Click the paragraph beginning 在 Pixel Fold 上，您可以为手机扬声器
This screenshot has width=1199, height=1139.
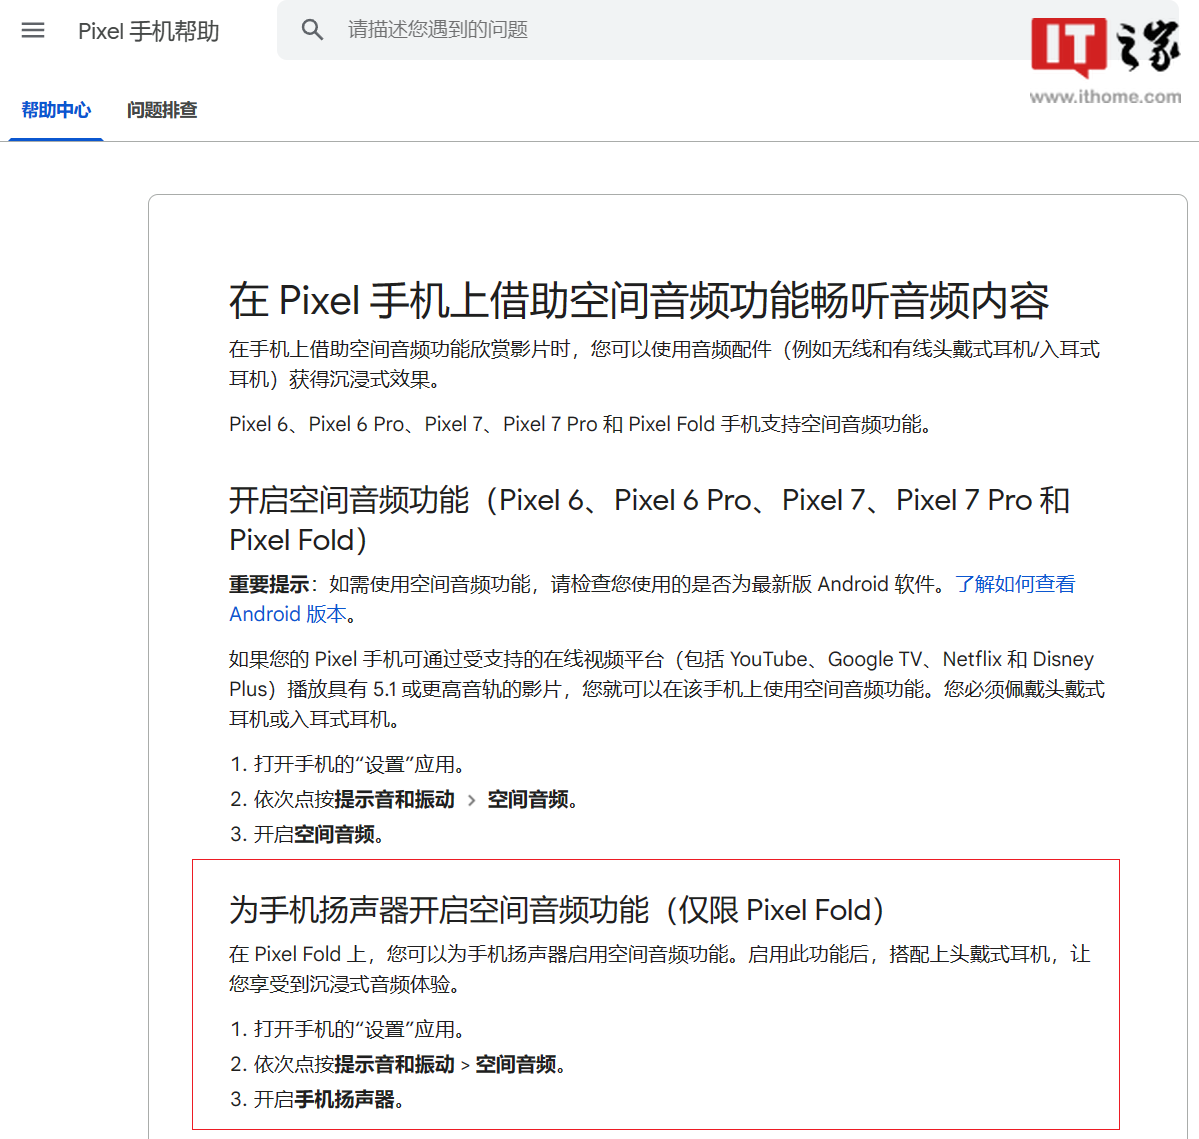[660, 969]
